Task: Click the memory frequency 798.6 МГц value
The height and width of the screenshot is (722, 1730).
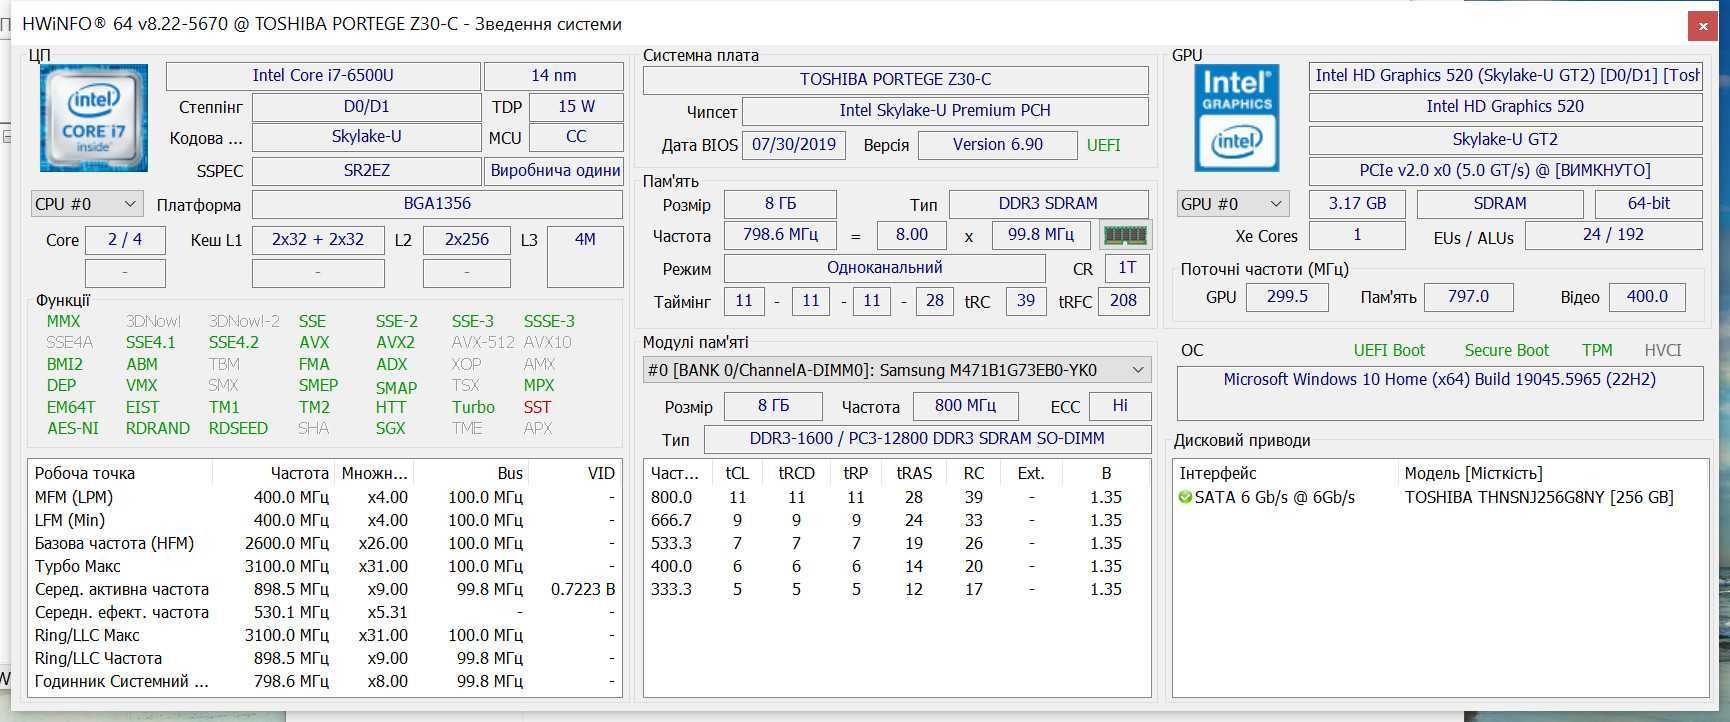Action: [x=782, y=235]
